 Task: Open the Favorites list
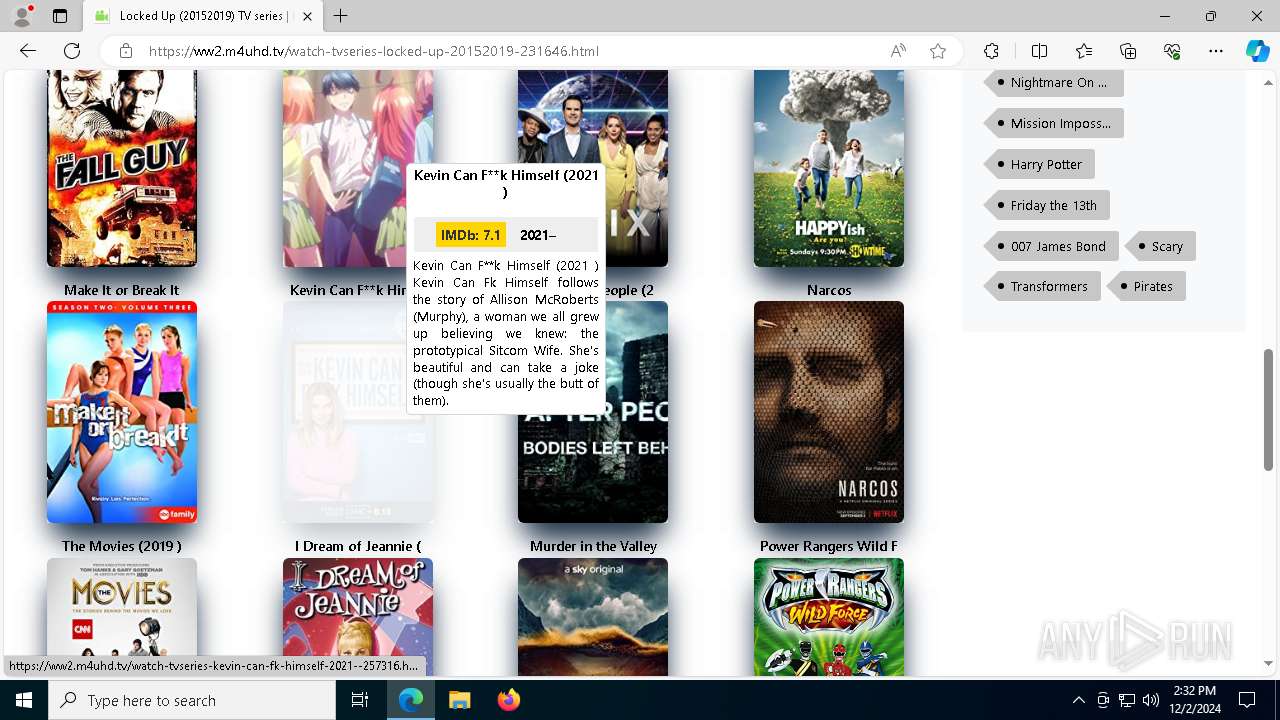pyautogui.click(x=1084, y=51)
